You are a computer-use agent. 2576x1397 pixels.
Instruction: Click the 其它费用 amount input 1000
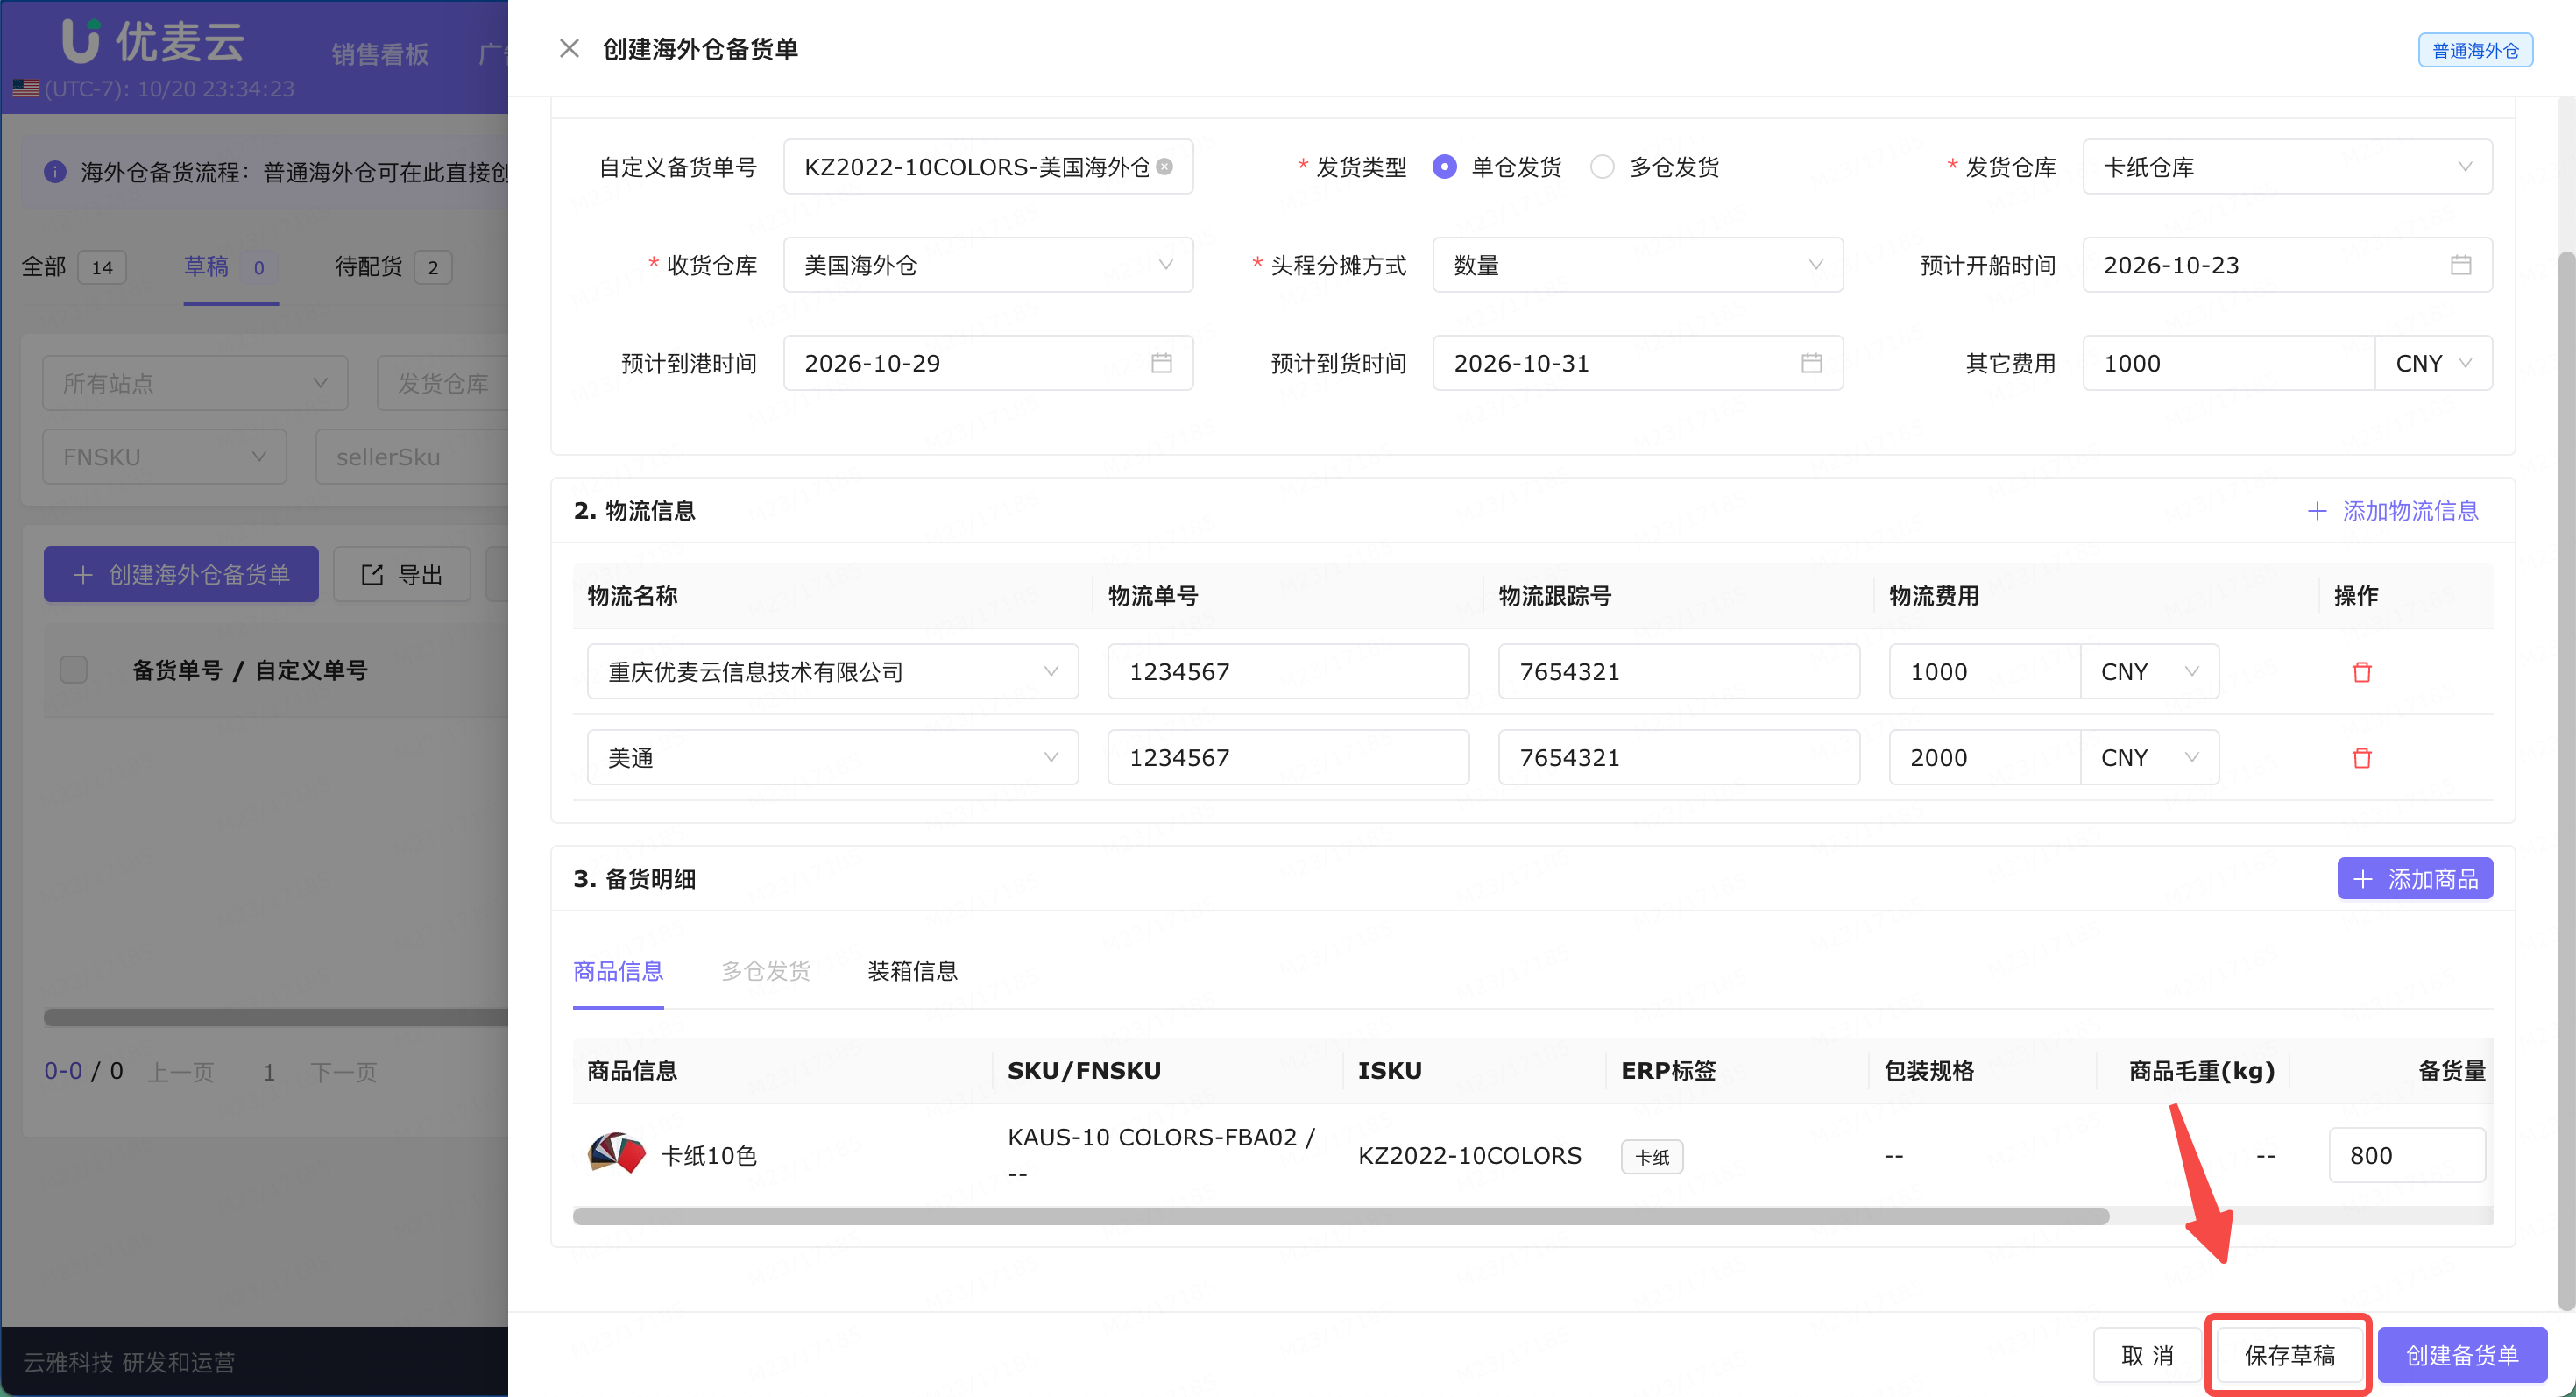(x=2228, y=363)
